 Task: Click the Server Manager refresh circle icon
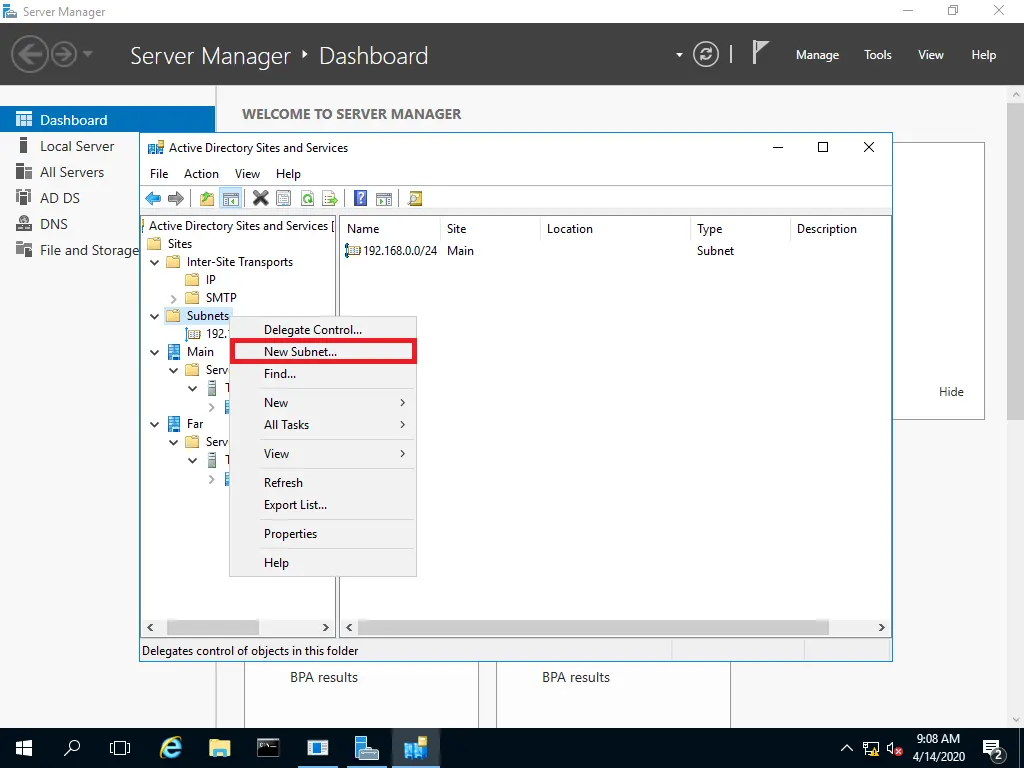[706, 54]
